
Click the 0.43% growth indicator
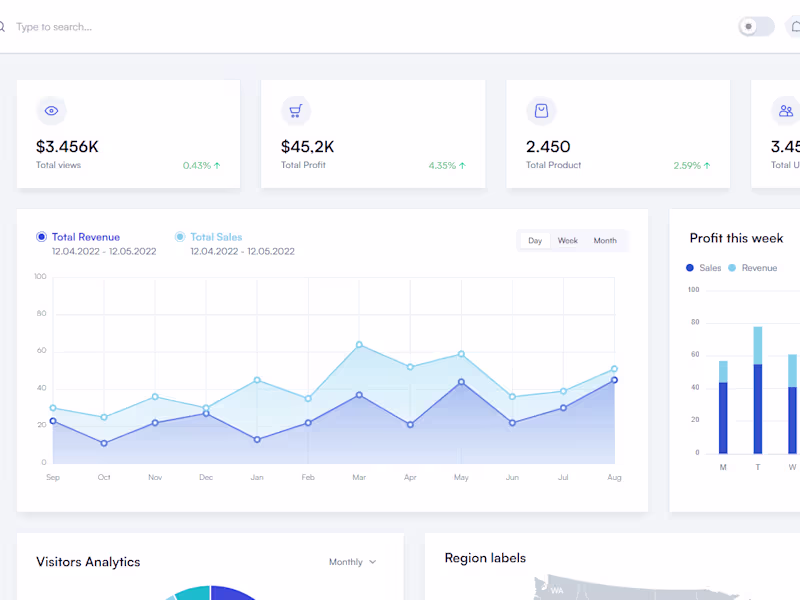coord(202,165)
